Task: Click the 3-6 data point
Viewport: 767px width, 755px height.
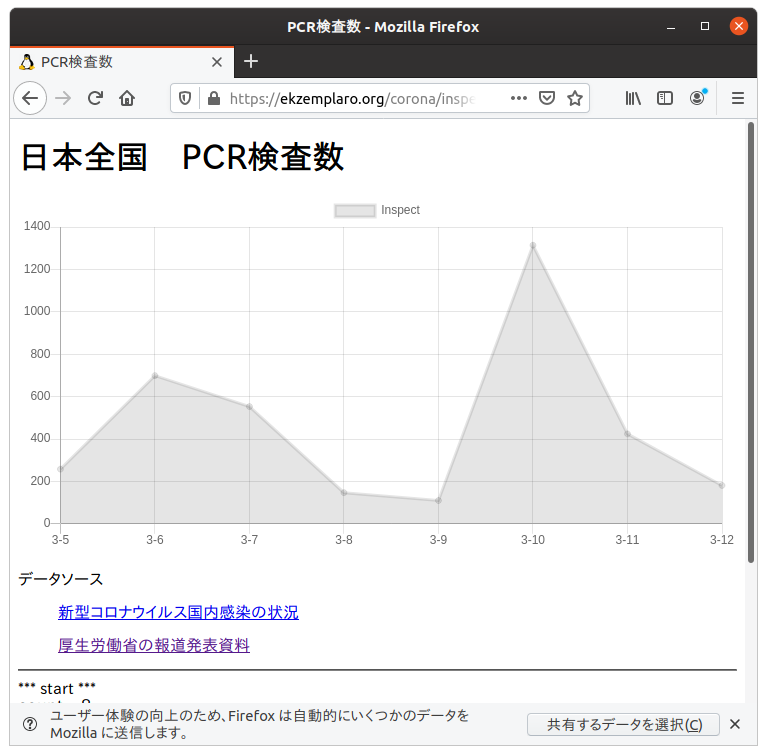Action: tap(155, 376)
